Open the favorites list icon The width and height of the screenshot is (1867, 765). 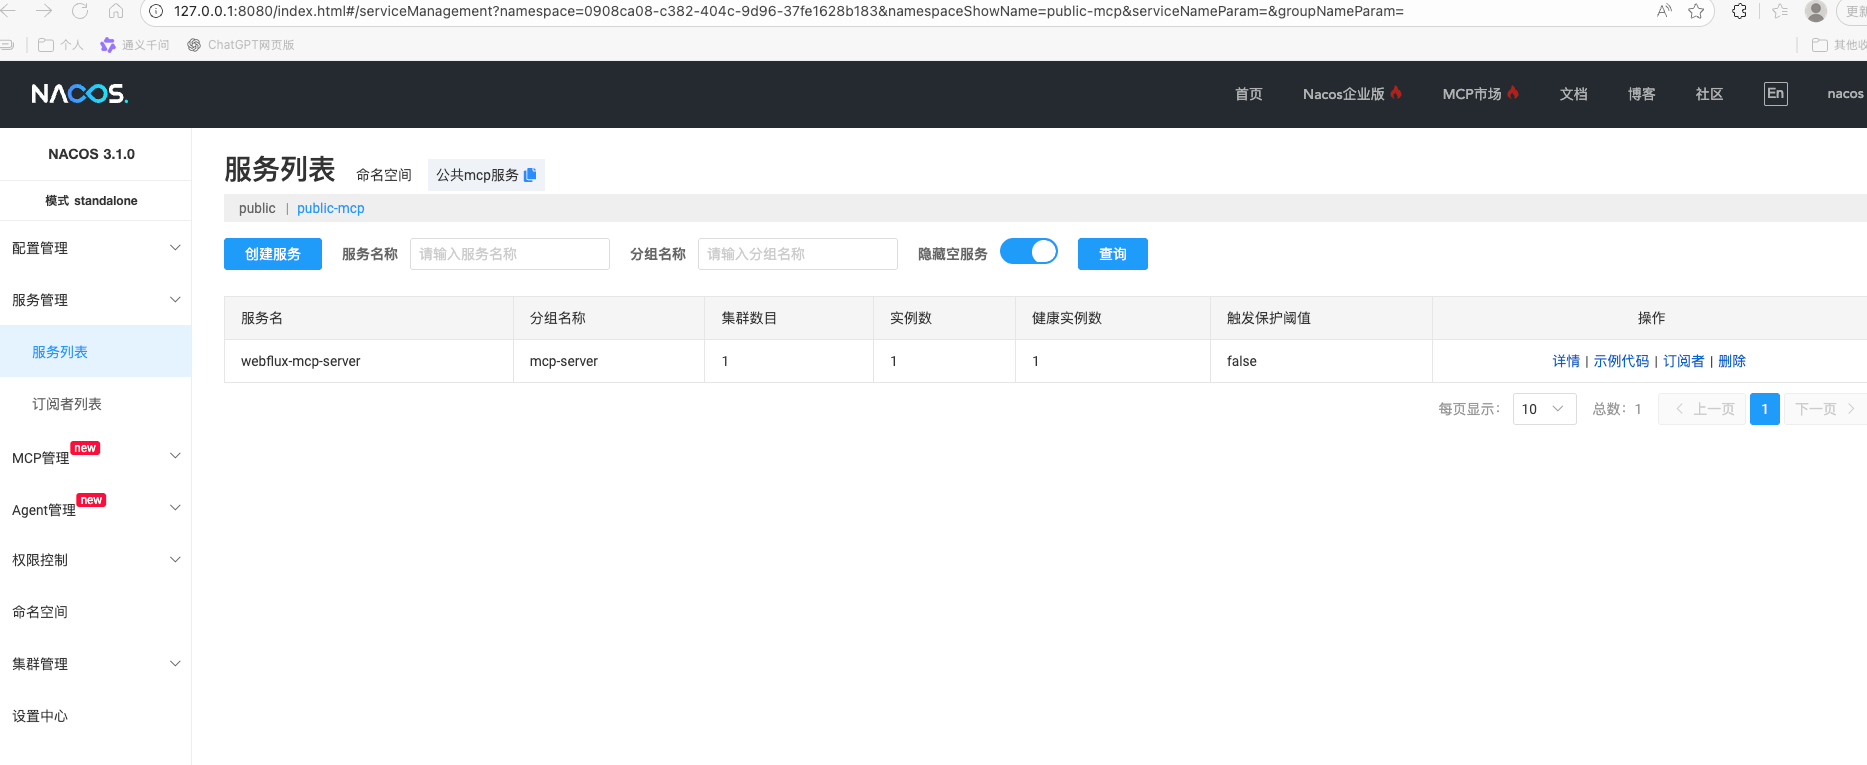1780,11
